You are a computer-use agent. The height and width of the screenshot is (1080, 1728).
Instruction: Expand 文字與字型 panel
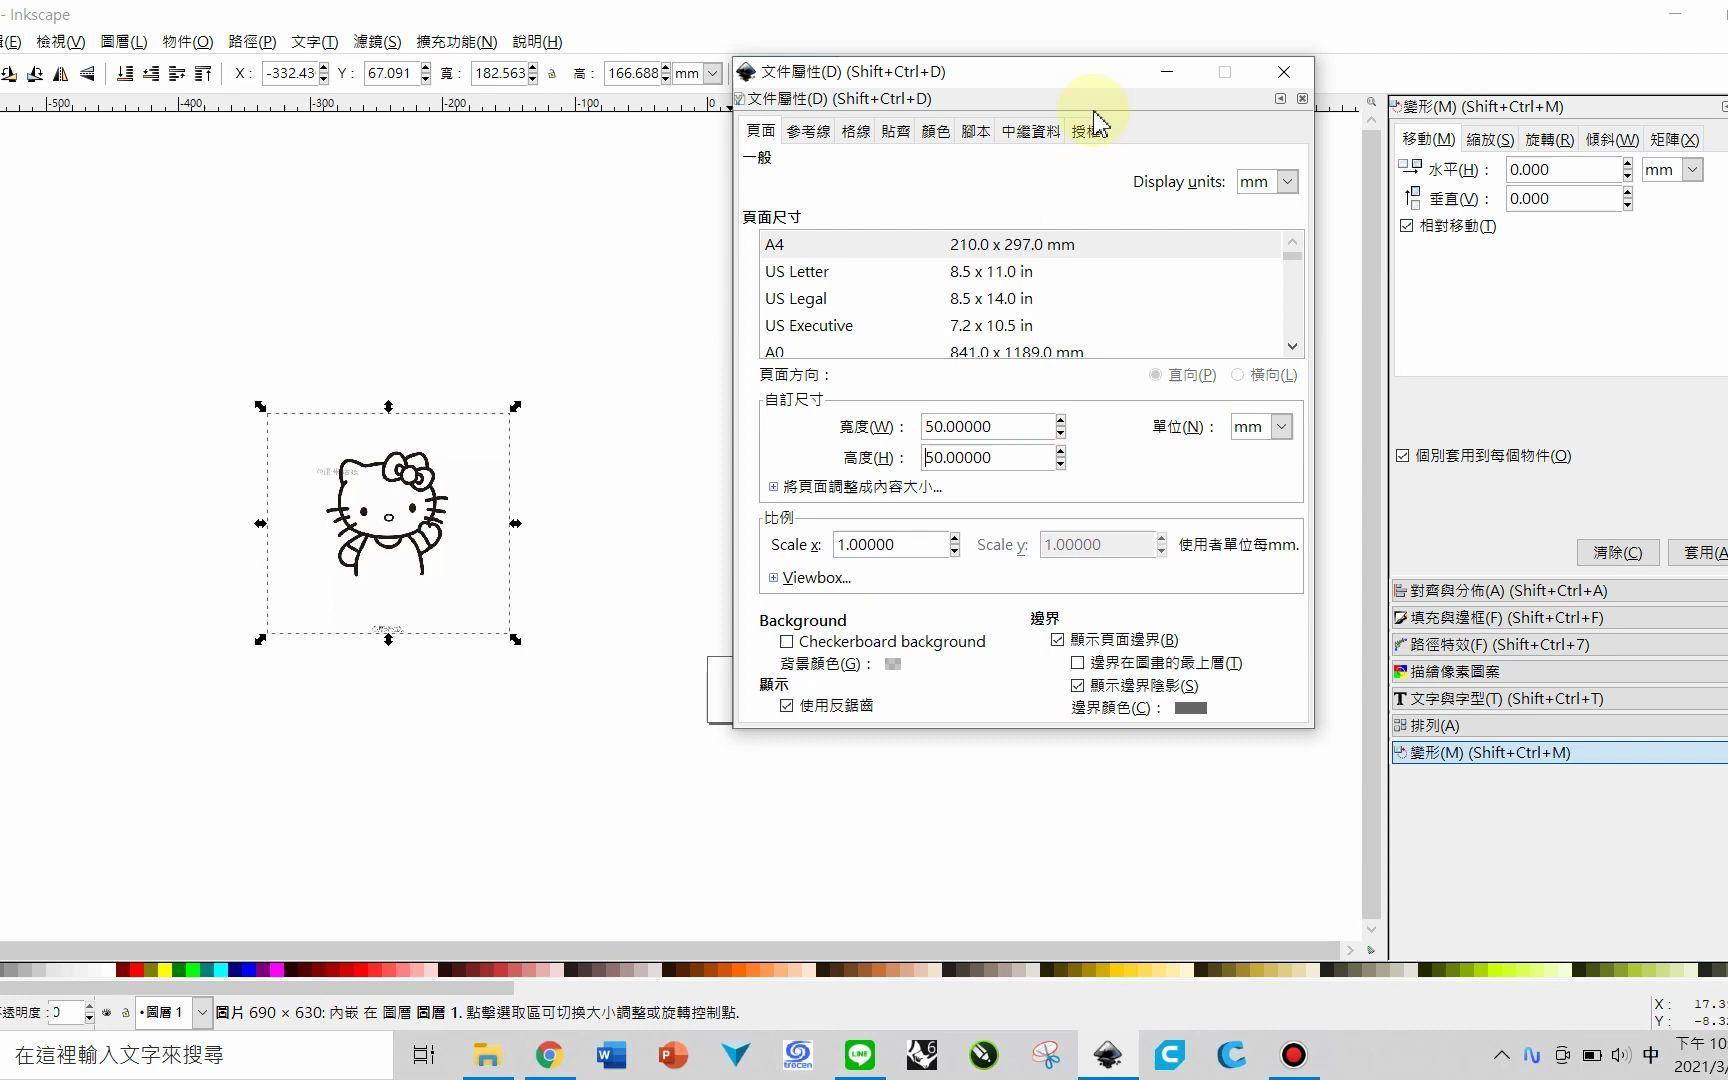tap(1559, 699)
